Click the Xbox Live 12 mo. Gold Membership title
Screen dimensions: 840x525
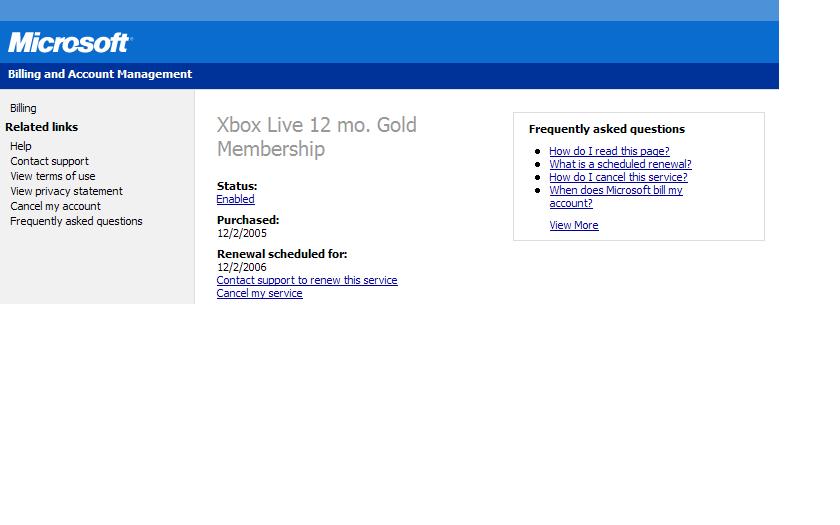[x=317, y=137]
